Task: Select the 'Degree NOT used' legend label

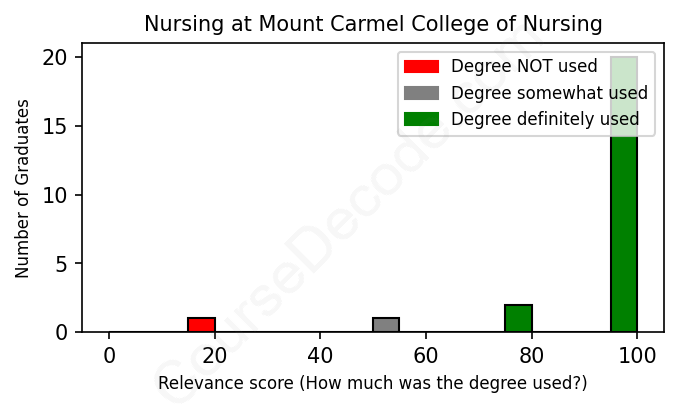Action: [x=524, y=67]
